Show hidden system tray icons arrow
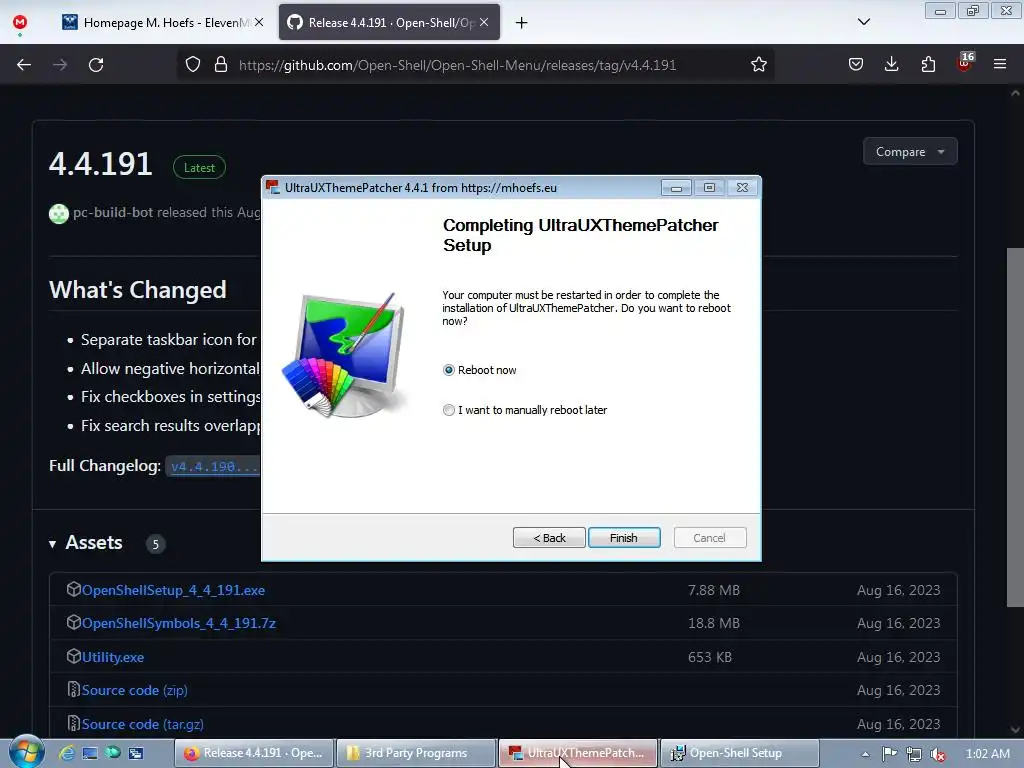 coord(865,754)
